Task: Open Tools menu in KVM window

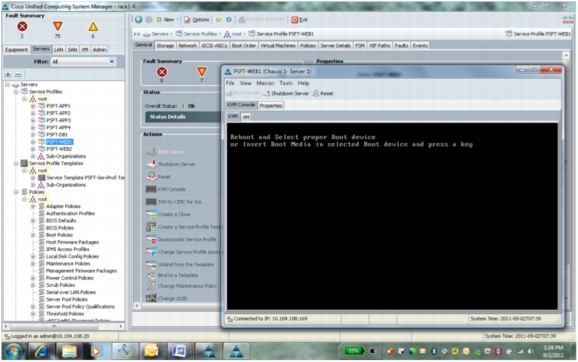Action: pos(286,83)
